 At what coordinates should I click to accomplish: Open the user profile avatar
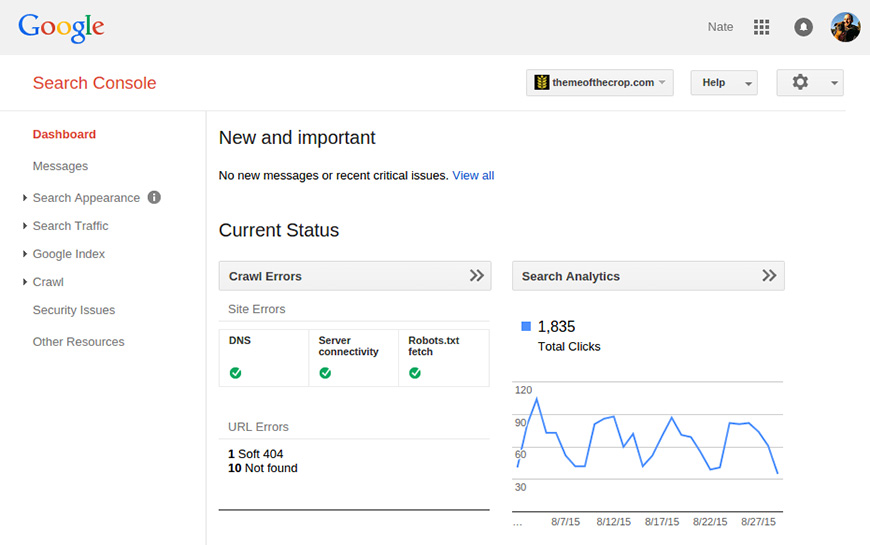pyautogui.click(x=845, y=27)
